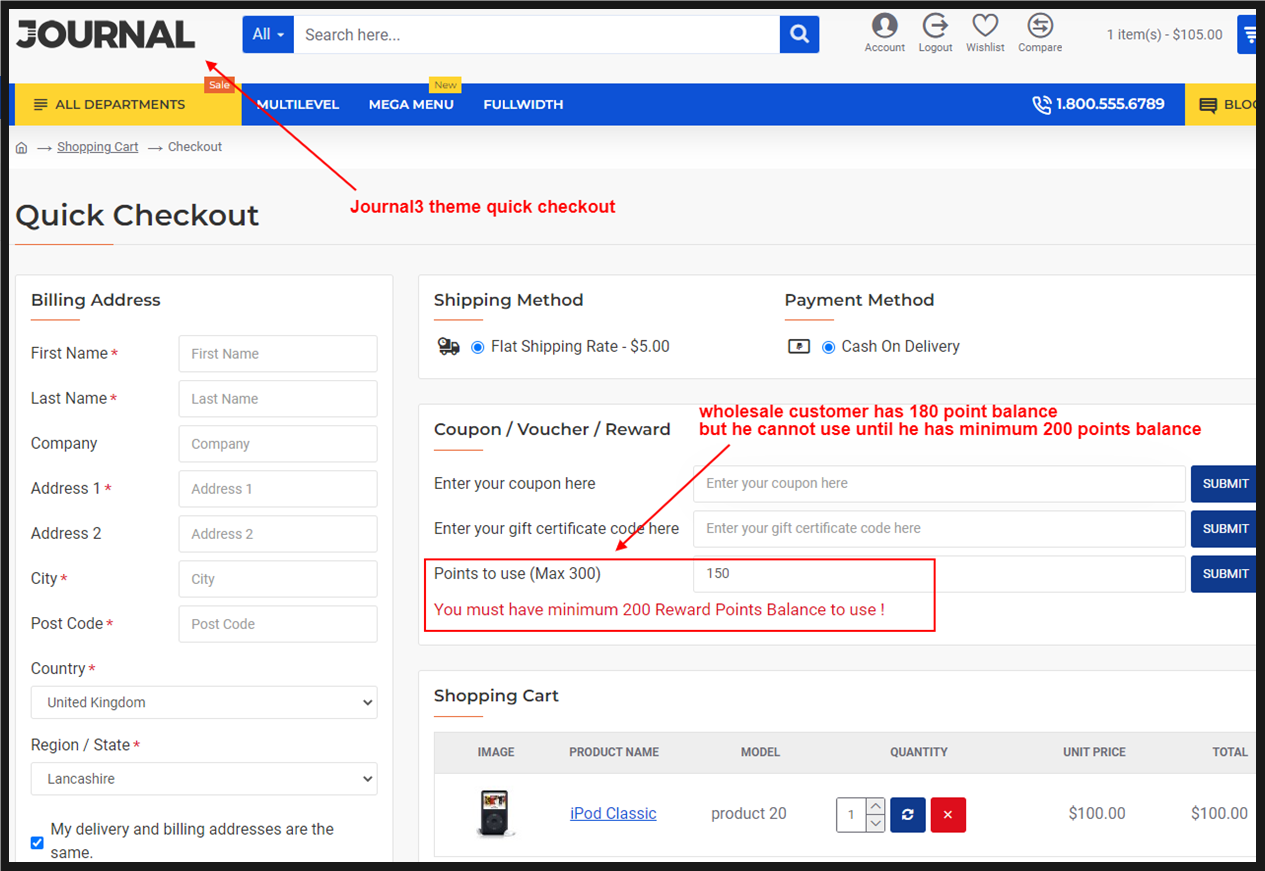Click the Points to use input field
This screenshot has width=1265, height=871.
point(938,574)
